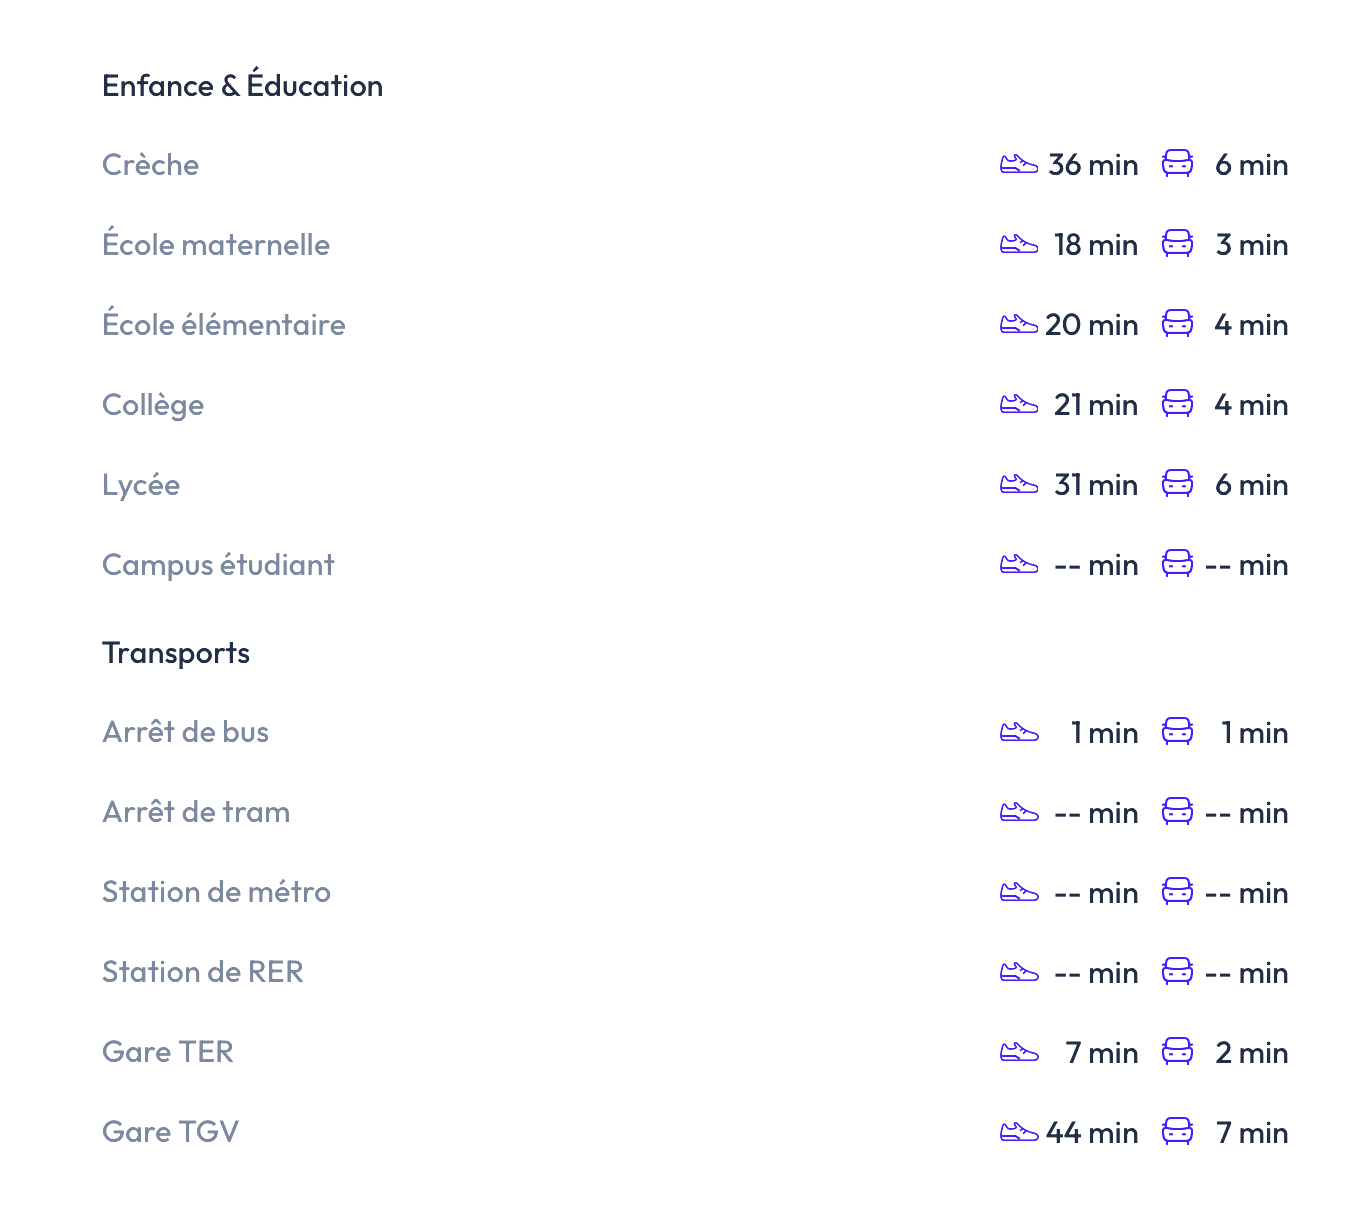Select the Enfance & Éducation heading

click(x=242, y=86)
